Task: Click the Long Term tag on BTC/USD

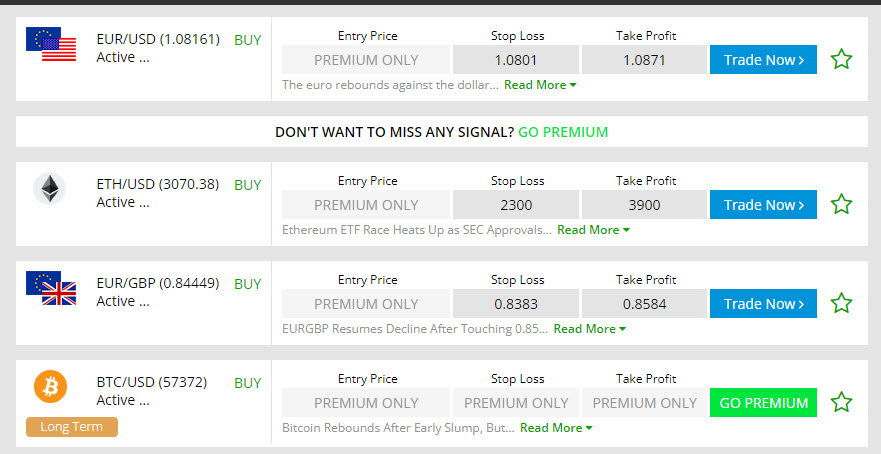Action: pos(72,426)
